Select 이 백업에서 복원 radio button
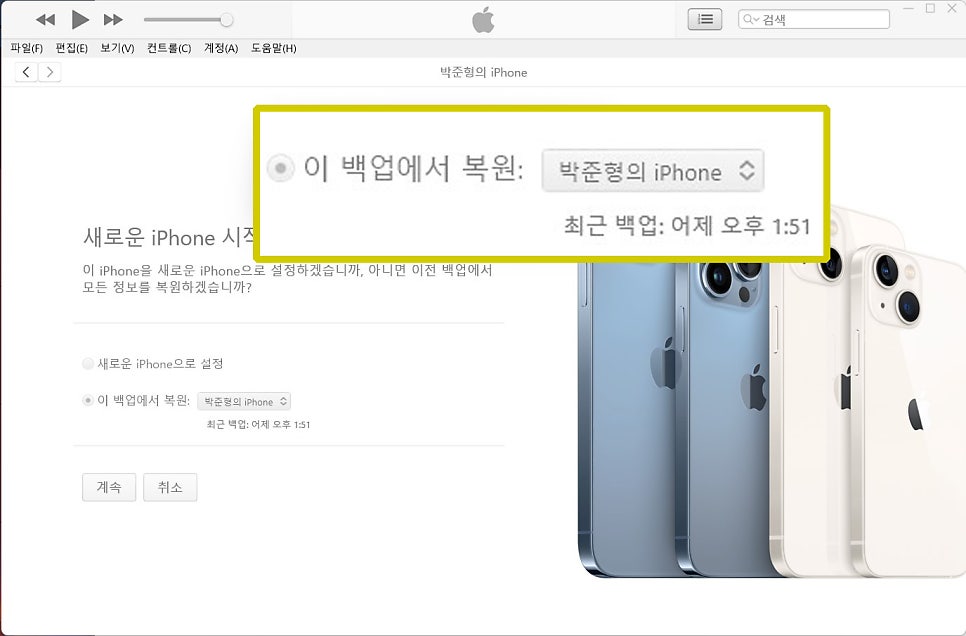Viewport: 966px width, 636px height. (x=88, y=401)
